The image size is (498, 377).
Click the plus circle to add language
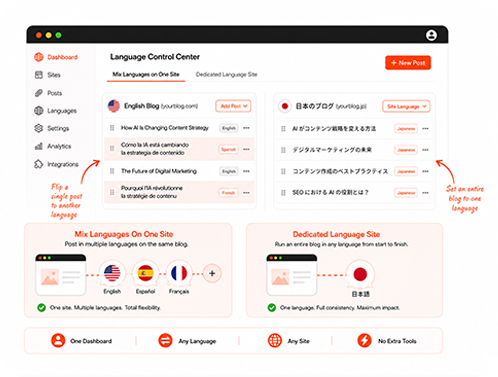212,273
